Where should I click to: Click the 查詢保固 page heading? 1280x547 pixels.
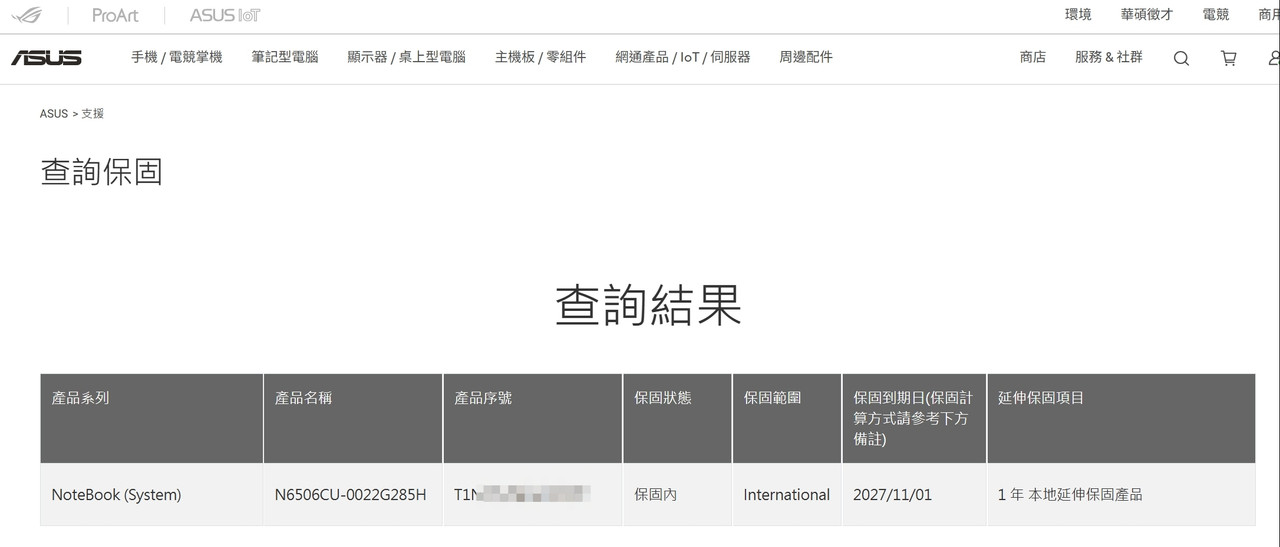coord(101,171)
